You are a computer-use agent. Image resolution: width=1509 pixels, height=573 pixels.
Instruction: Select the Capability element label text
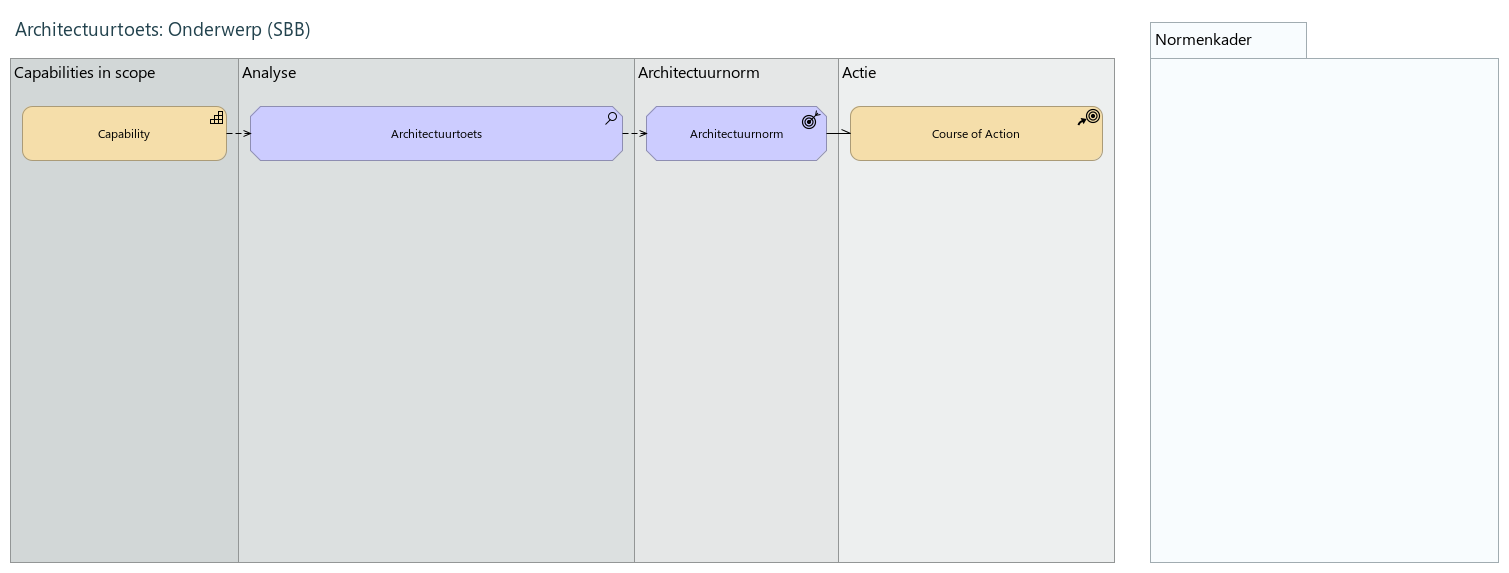(124, 134)
